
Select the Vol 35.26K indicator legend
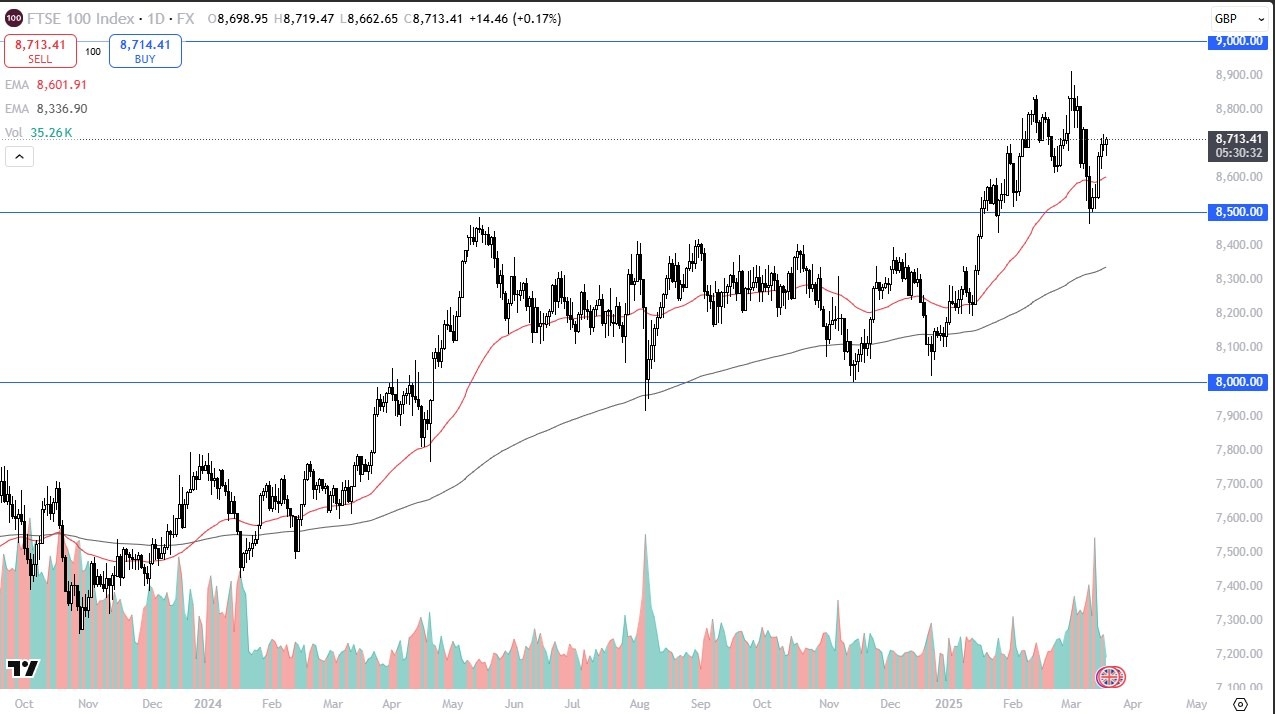point(39,131)
